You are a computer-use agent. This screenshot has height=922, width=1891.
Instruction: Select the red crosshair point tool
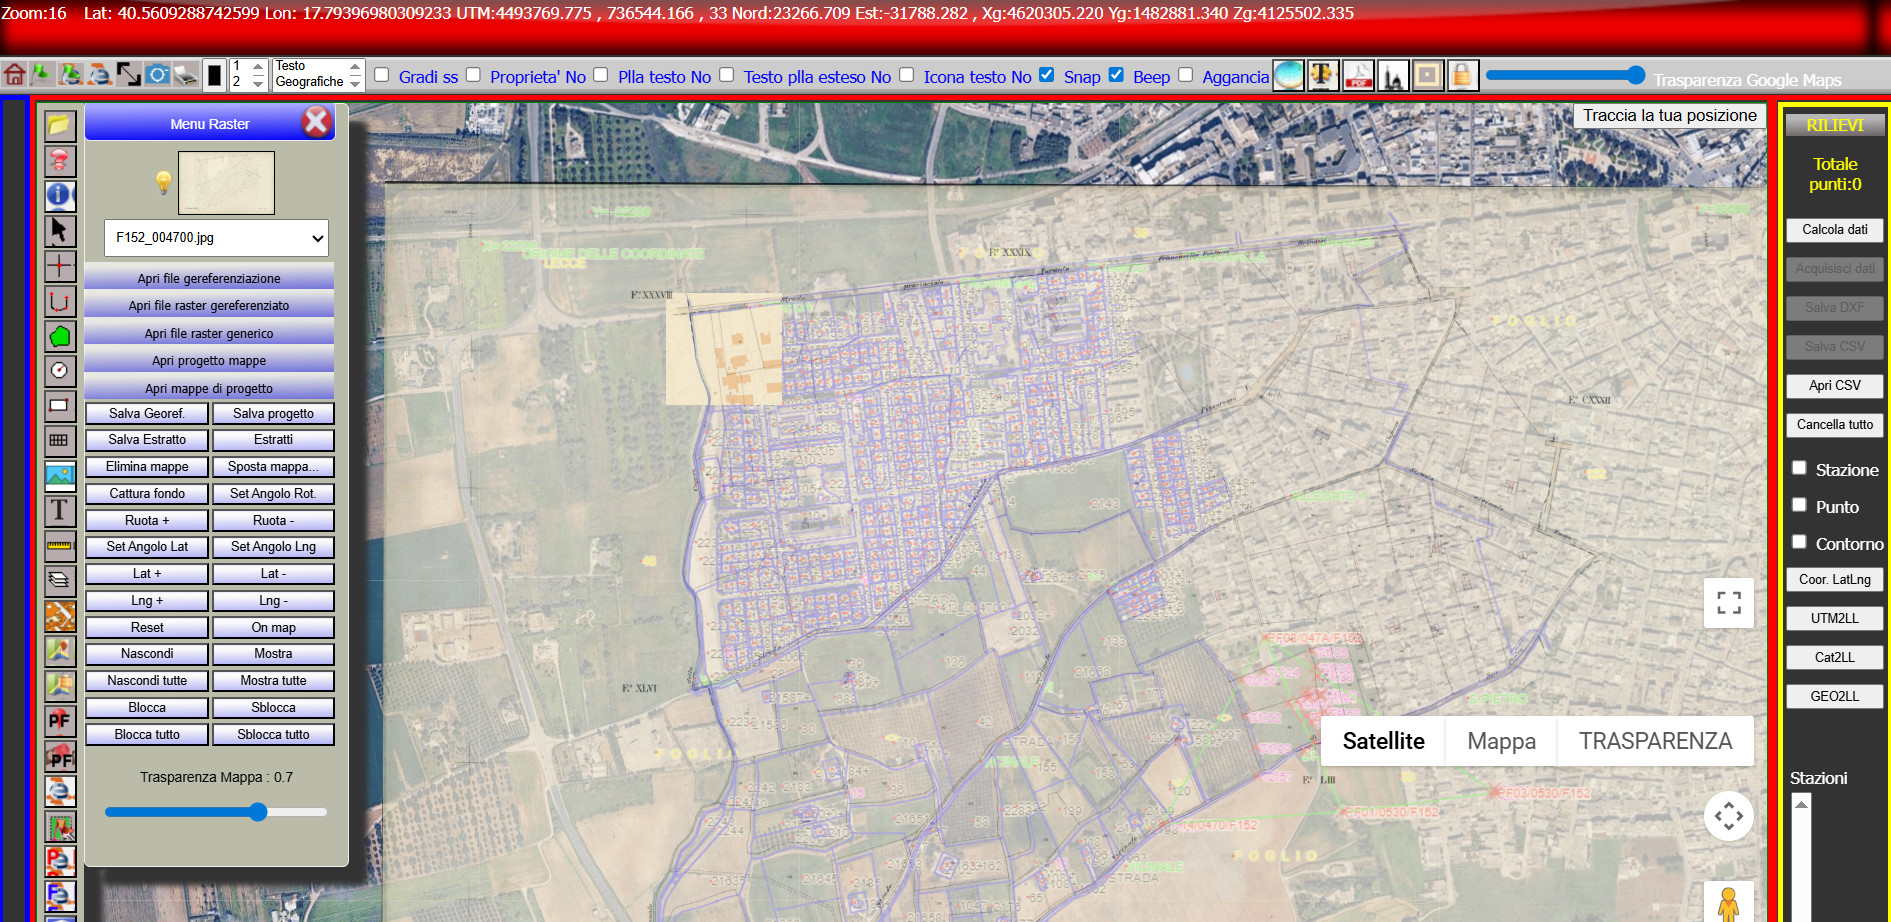click(x=59, y=265)
